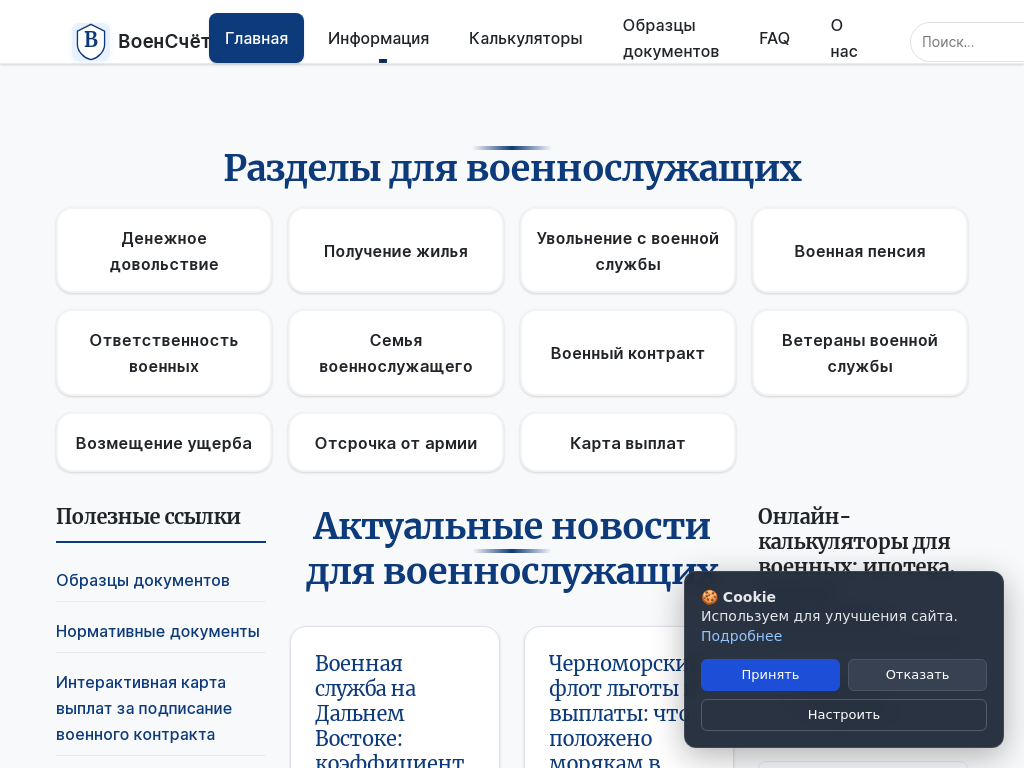Screen dimensions: 1024x768
Task: Open the Главная menu item
Action: tap(256, 38)
